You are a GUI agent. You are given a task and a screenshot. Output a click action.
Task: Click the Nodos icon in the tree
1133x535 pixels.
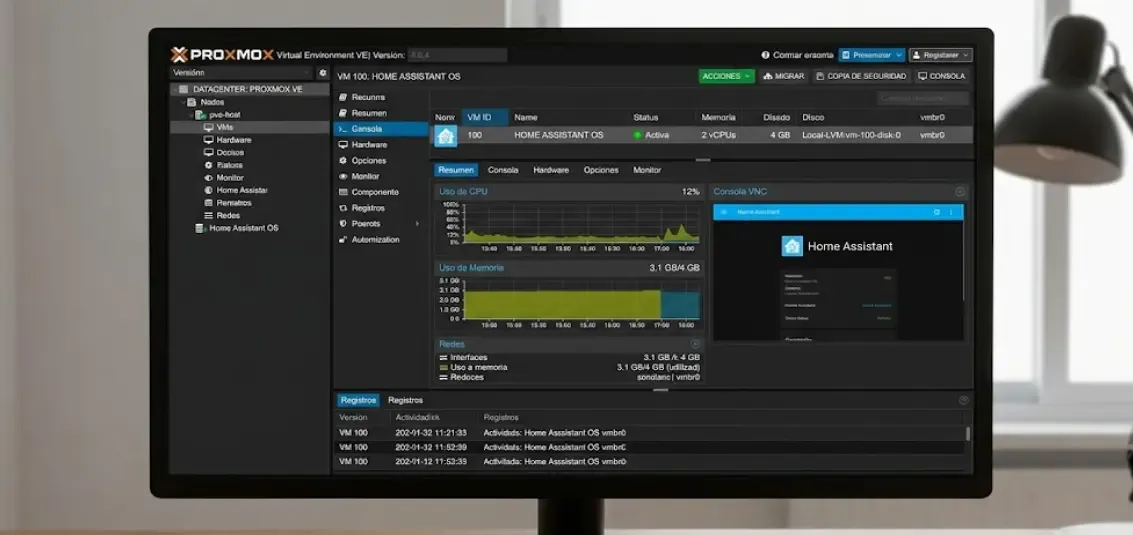click(191, 102)
